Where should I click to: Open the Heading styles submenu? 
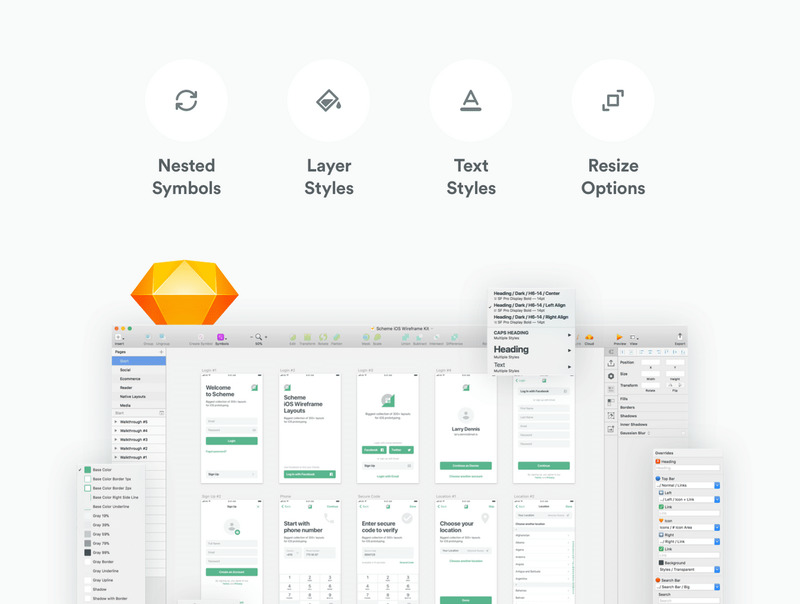tap(531, 351)
